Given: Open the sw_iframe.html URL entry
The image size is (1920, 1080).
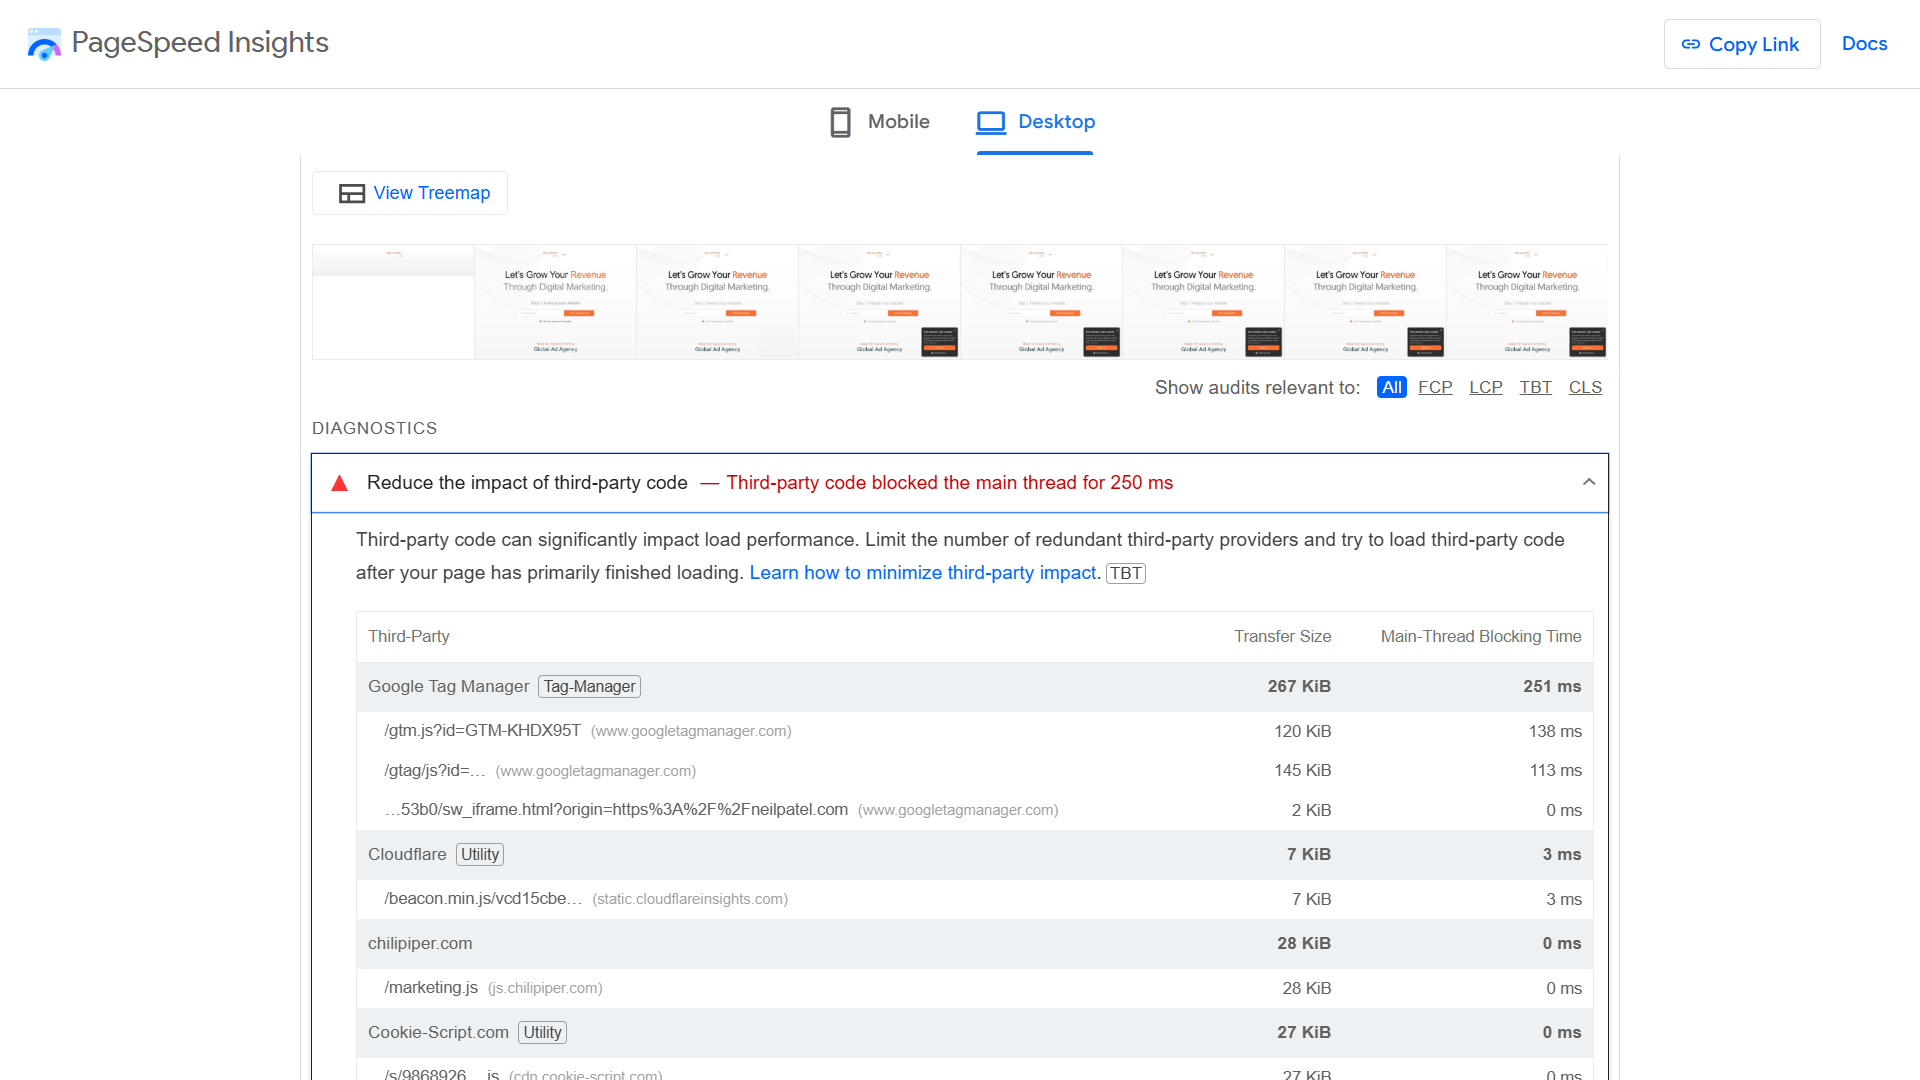Looking at the screenshot, I should [616, 810].
